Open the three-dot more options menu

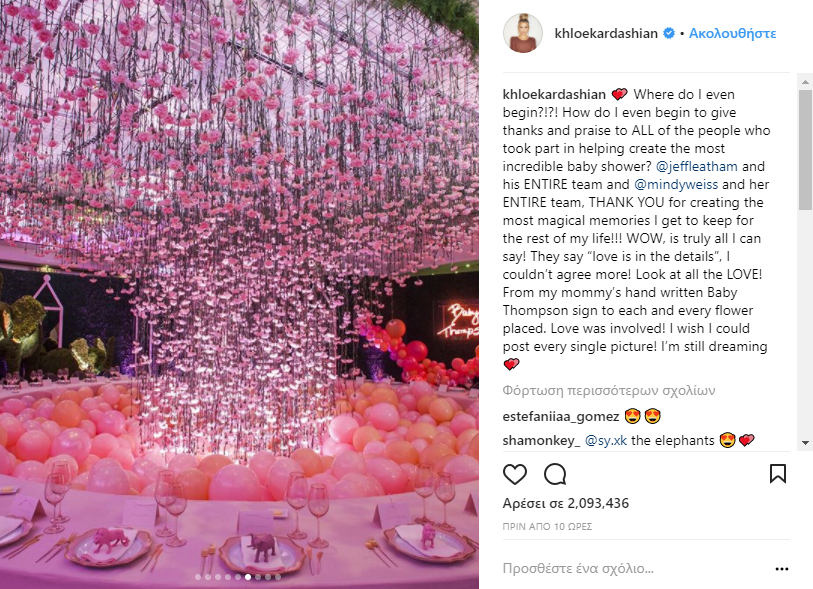tap(781, 569)
